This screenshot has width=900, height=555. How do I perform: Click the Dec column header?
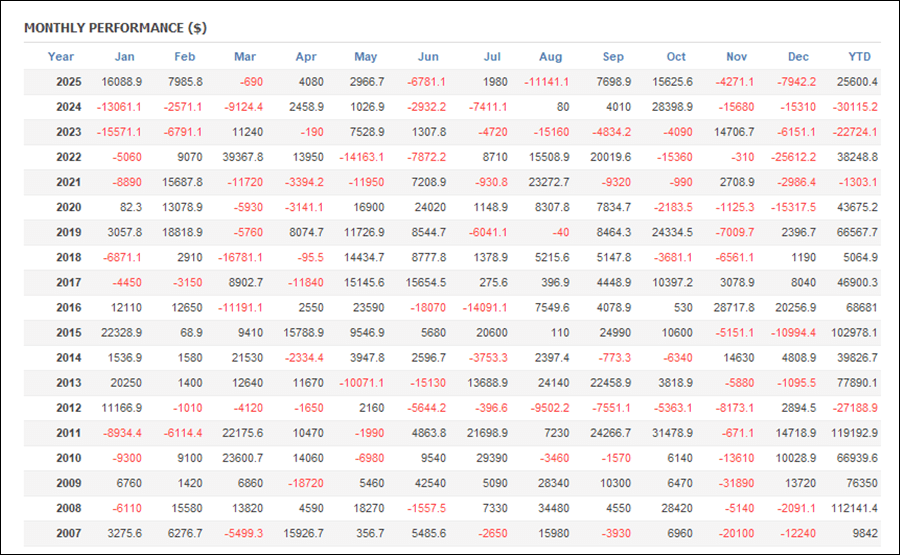(799, 57)
